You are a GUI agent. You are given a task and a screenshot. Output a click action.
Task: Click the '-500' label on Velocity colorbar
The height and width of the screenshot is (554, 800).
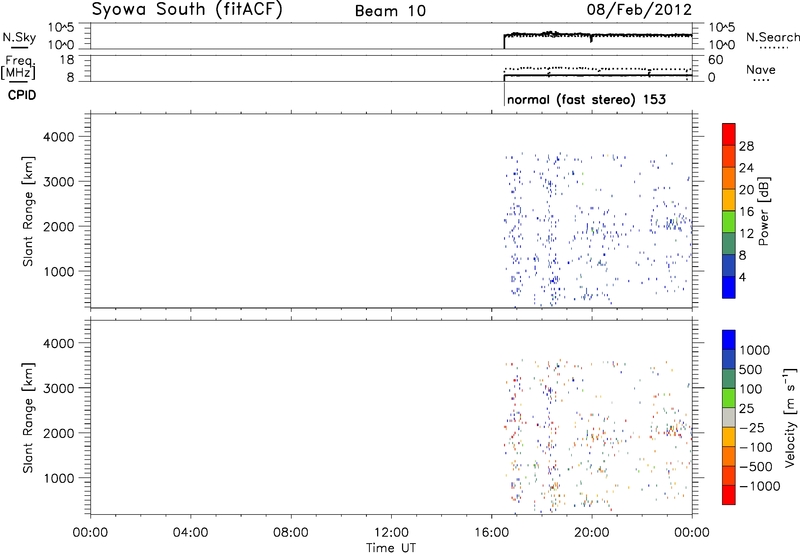pos(756,466)
